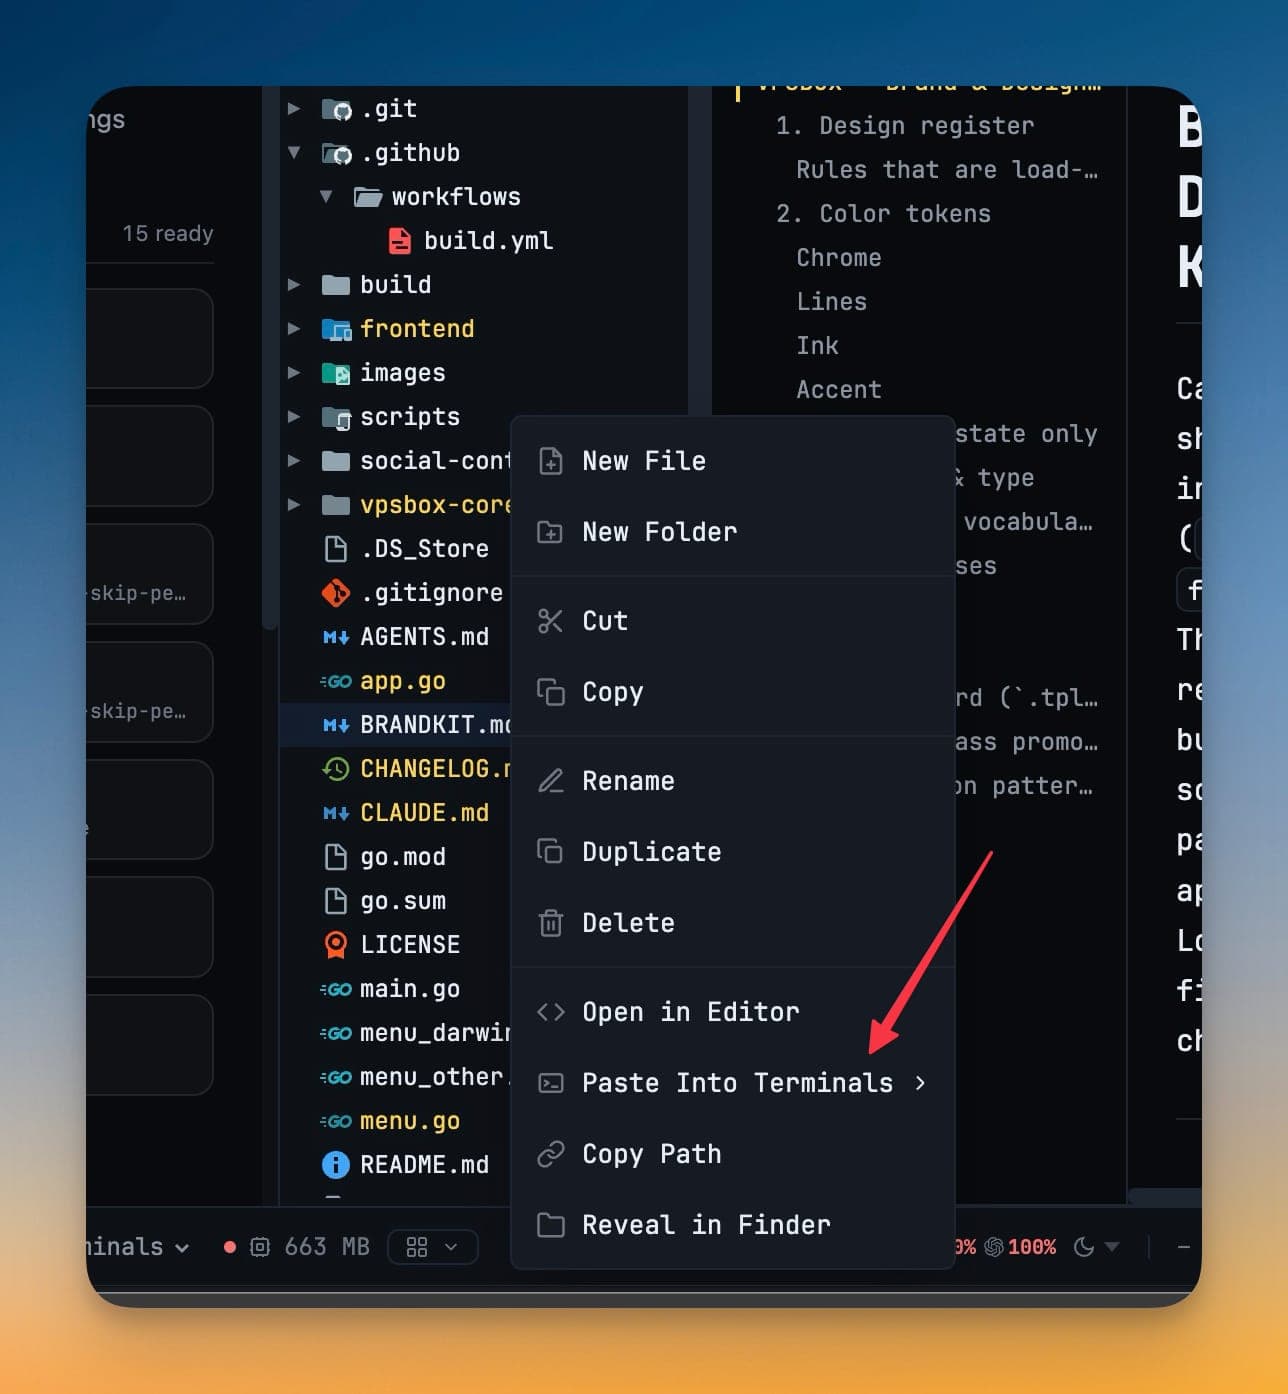The width and height of the screenshot is (1288, 1394).
Task: Click the markdown icon beside AGENTS.md
Action: 336,638
